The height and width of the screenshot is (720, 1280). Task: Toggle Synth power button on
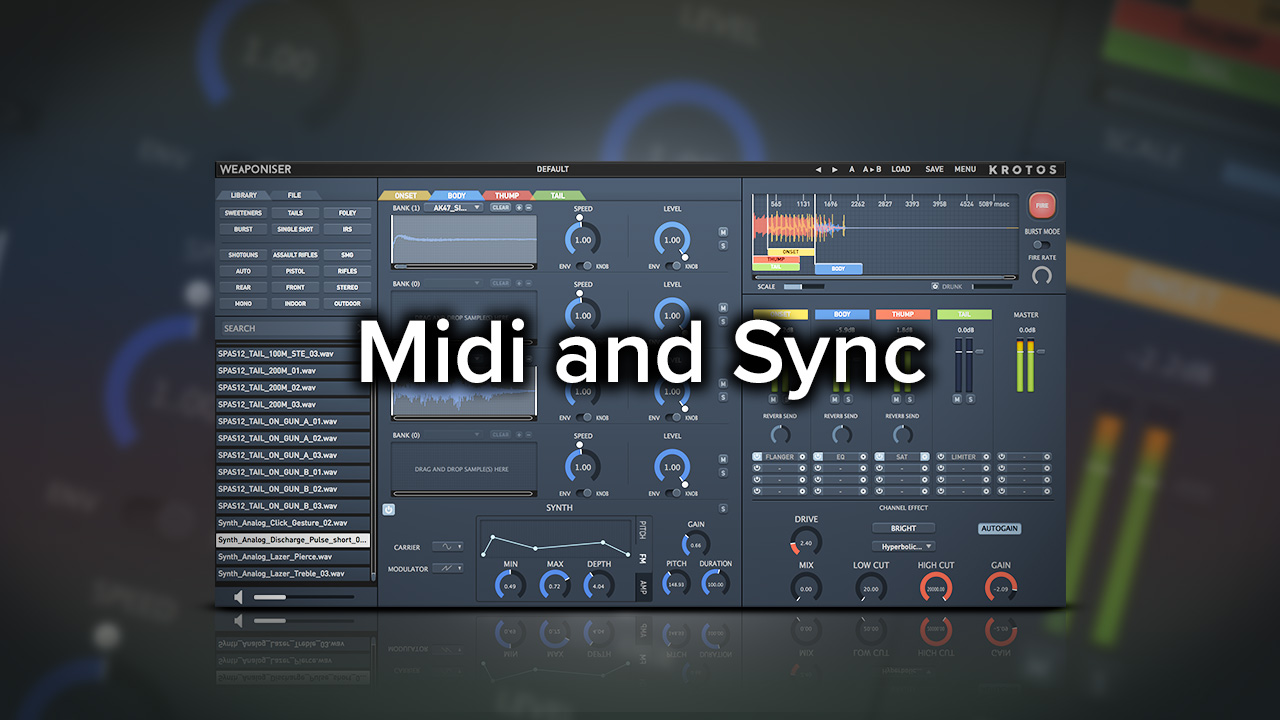coord(389,509)
